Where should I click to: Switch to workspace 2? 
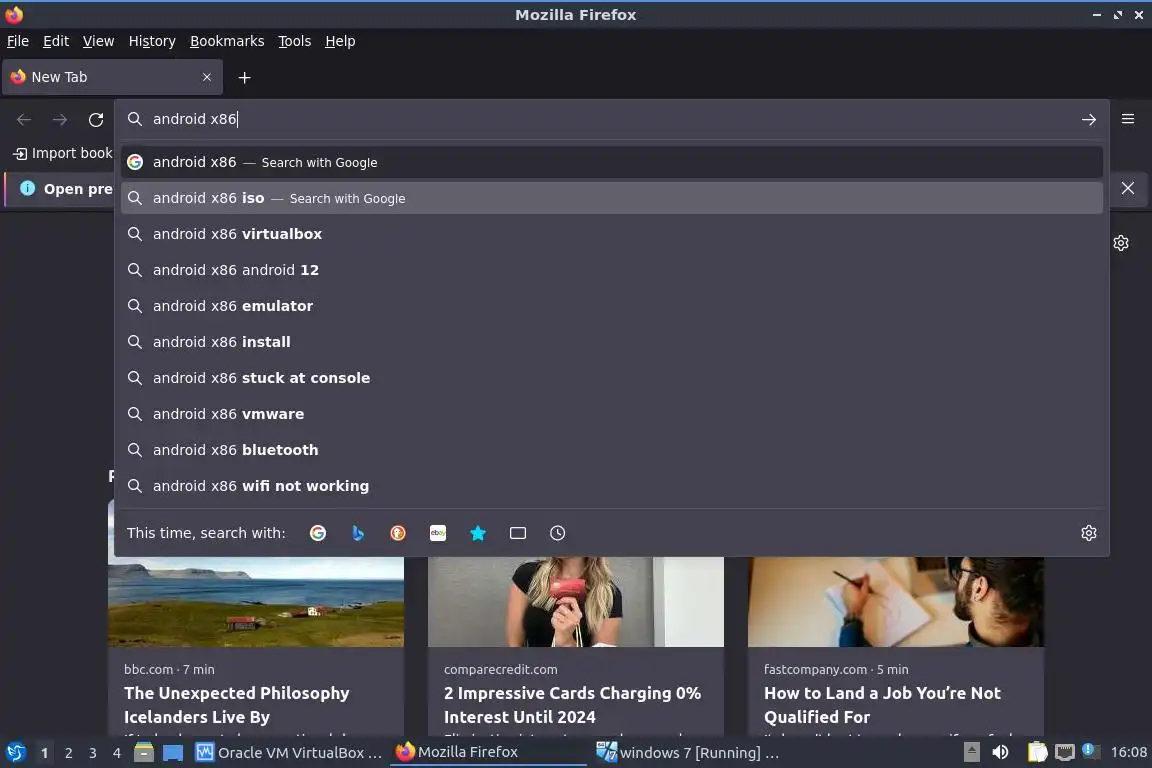coord(68,753)
